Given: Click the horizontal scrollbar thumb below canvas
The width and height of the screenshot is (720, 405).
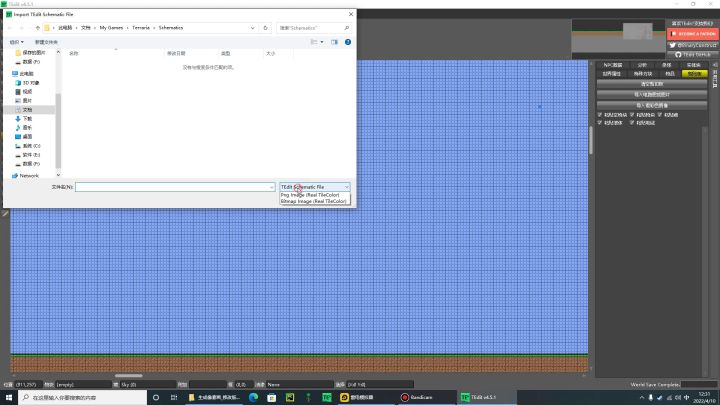Looking at the screenshot, I should (129, 376).
